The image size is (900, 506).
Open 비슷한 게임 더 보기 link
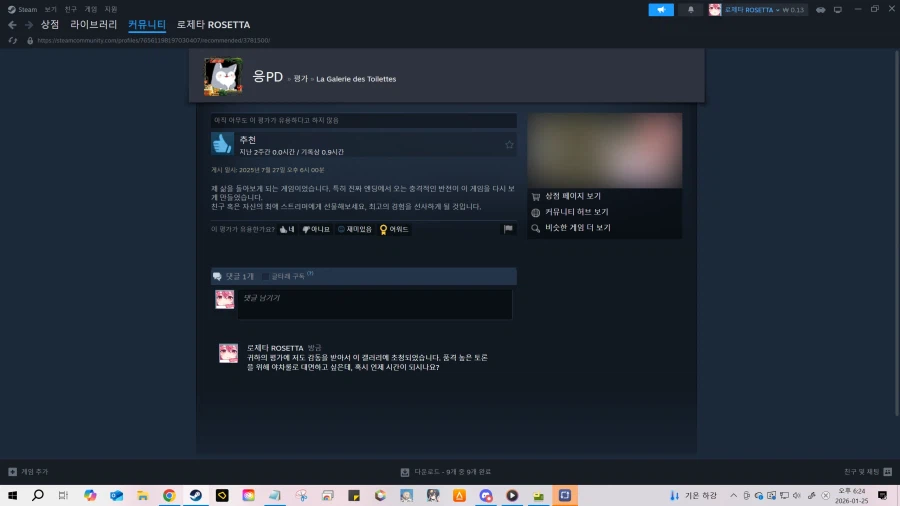[577, 228]
